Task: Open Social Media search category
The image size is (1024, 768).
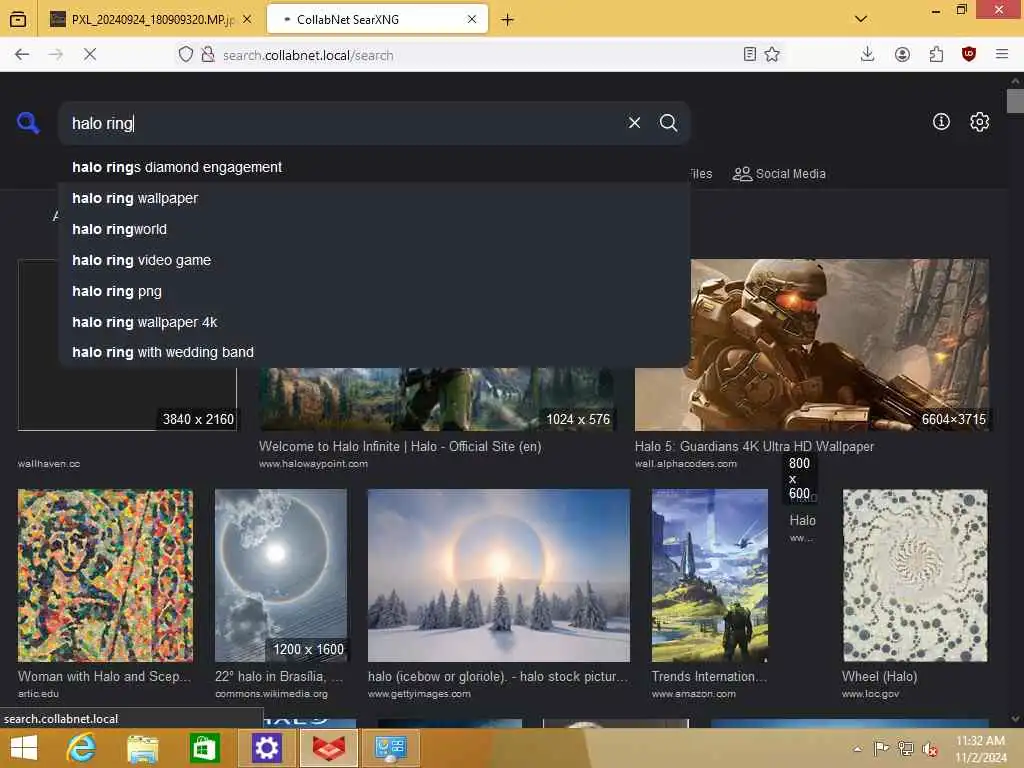Action: point(779,174)
